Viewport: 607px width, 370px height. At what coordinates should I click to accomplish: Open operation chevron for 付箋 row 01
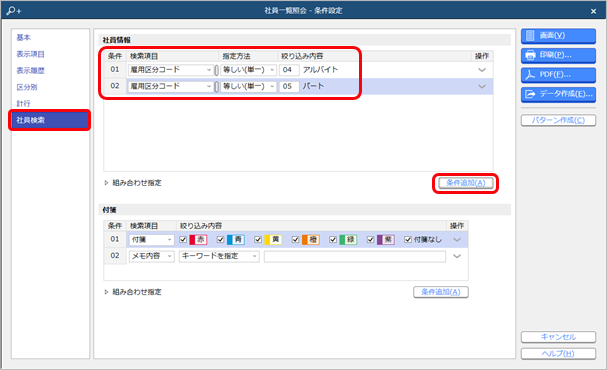[x=457, y=240]
